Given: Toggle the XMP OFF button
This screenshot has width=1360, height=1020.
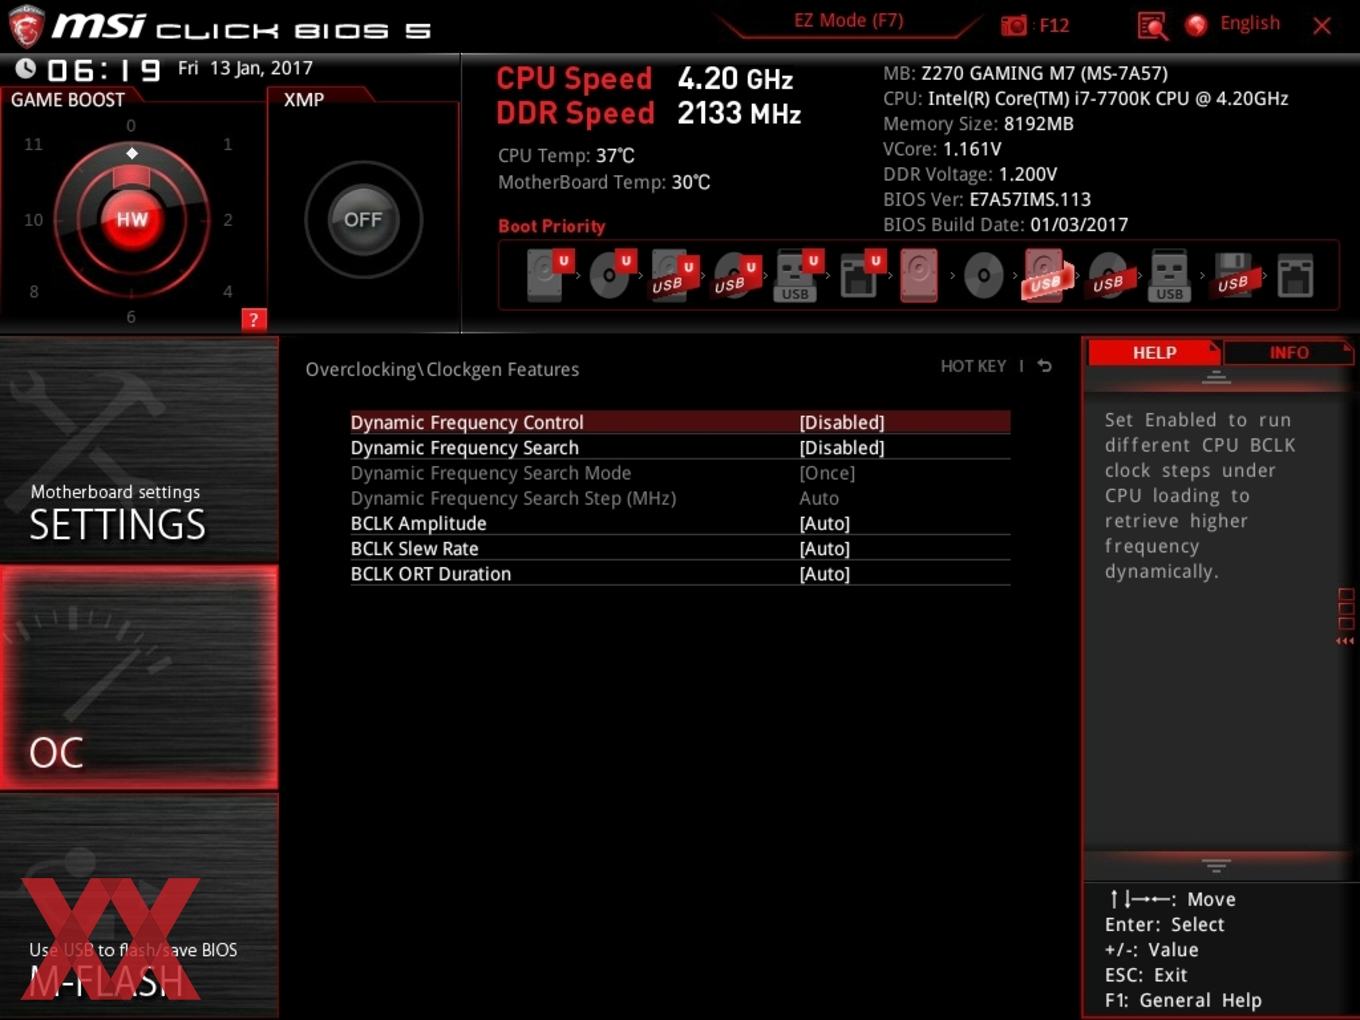Looking at the screenshot, I should (363, 220).
